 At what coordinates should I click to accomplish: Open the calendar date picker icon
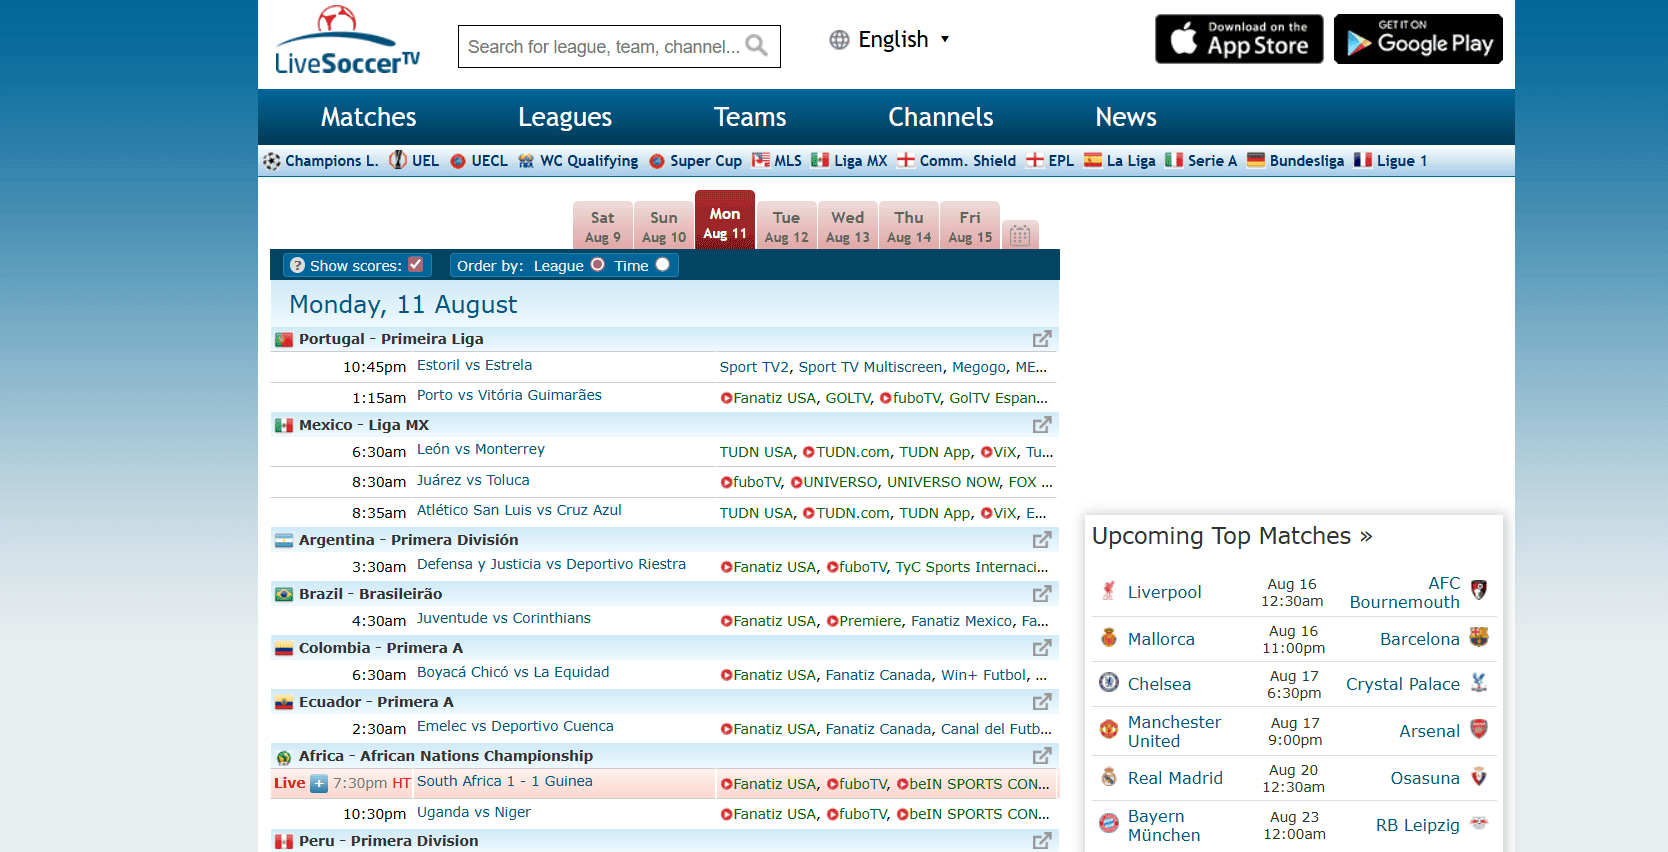point(1019,236)
